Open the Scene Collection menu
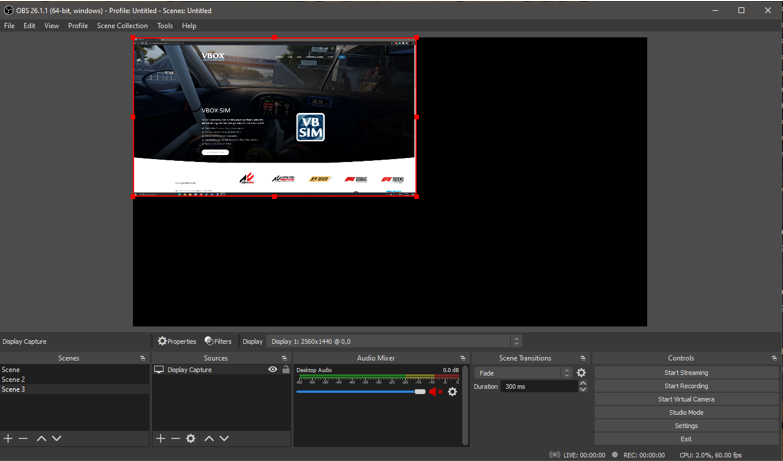Image resolution: width=783 pixels, height=461 pixels. (x=122, y=25)
